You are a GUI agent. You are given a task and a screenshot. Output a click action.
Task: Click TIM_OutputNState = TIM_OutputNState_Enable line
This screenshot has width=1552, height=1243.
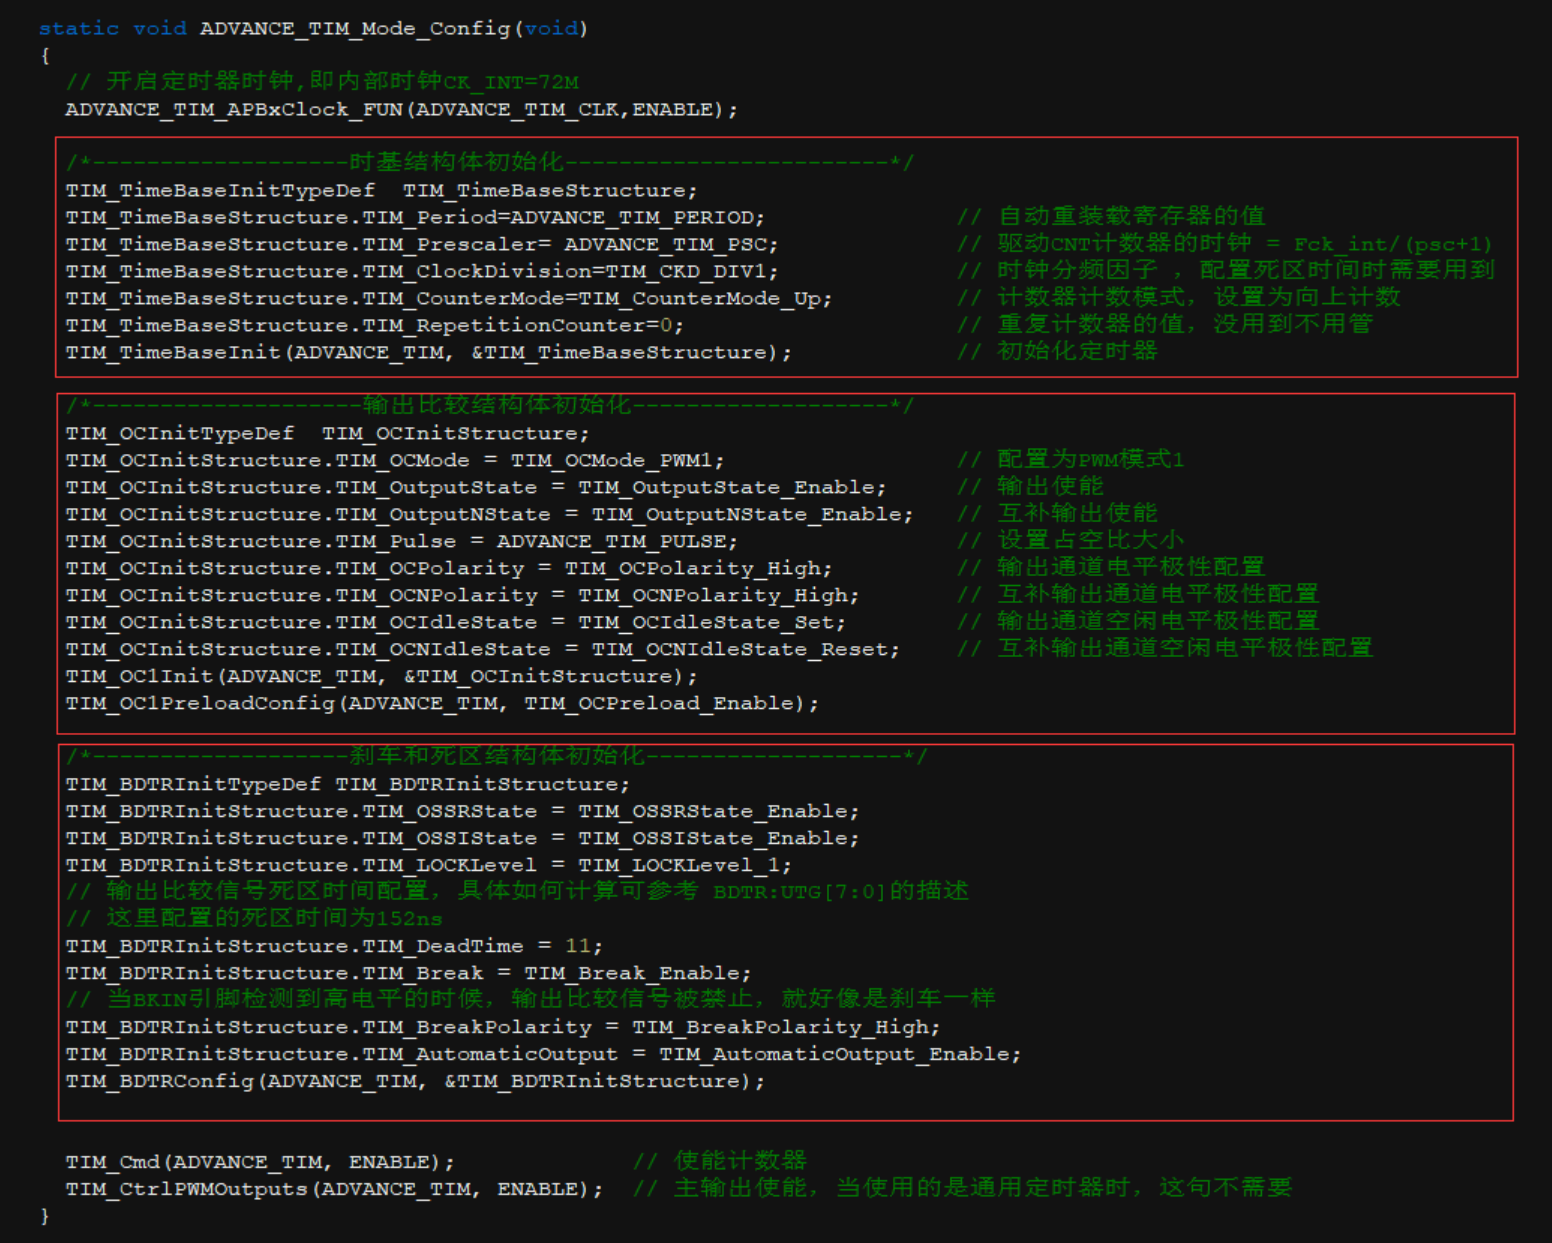click(489, 514)
